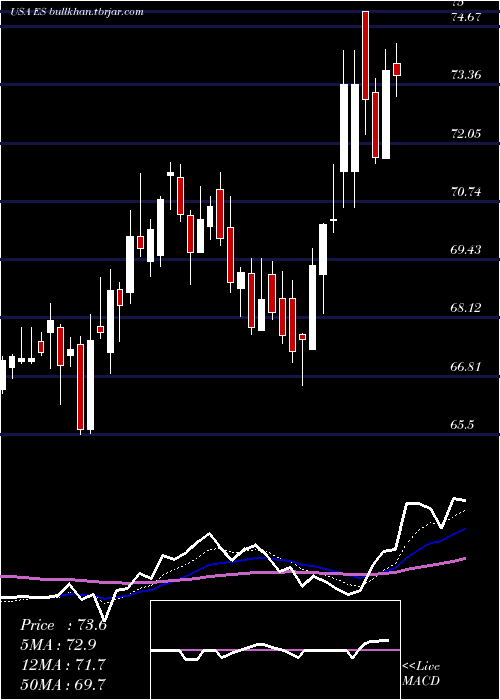Click the last red candlestick on the right
The height and width of the screenshot is (700, 500).
396,70
